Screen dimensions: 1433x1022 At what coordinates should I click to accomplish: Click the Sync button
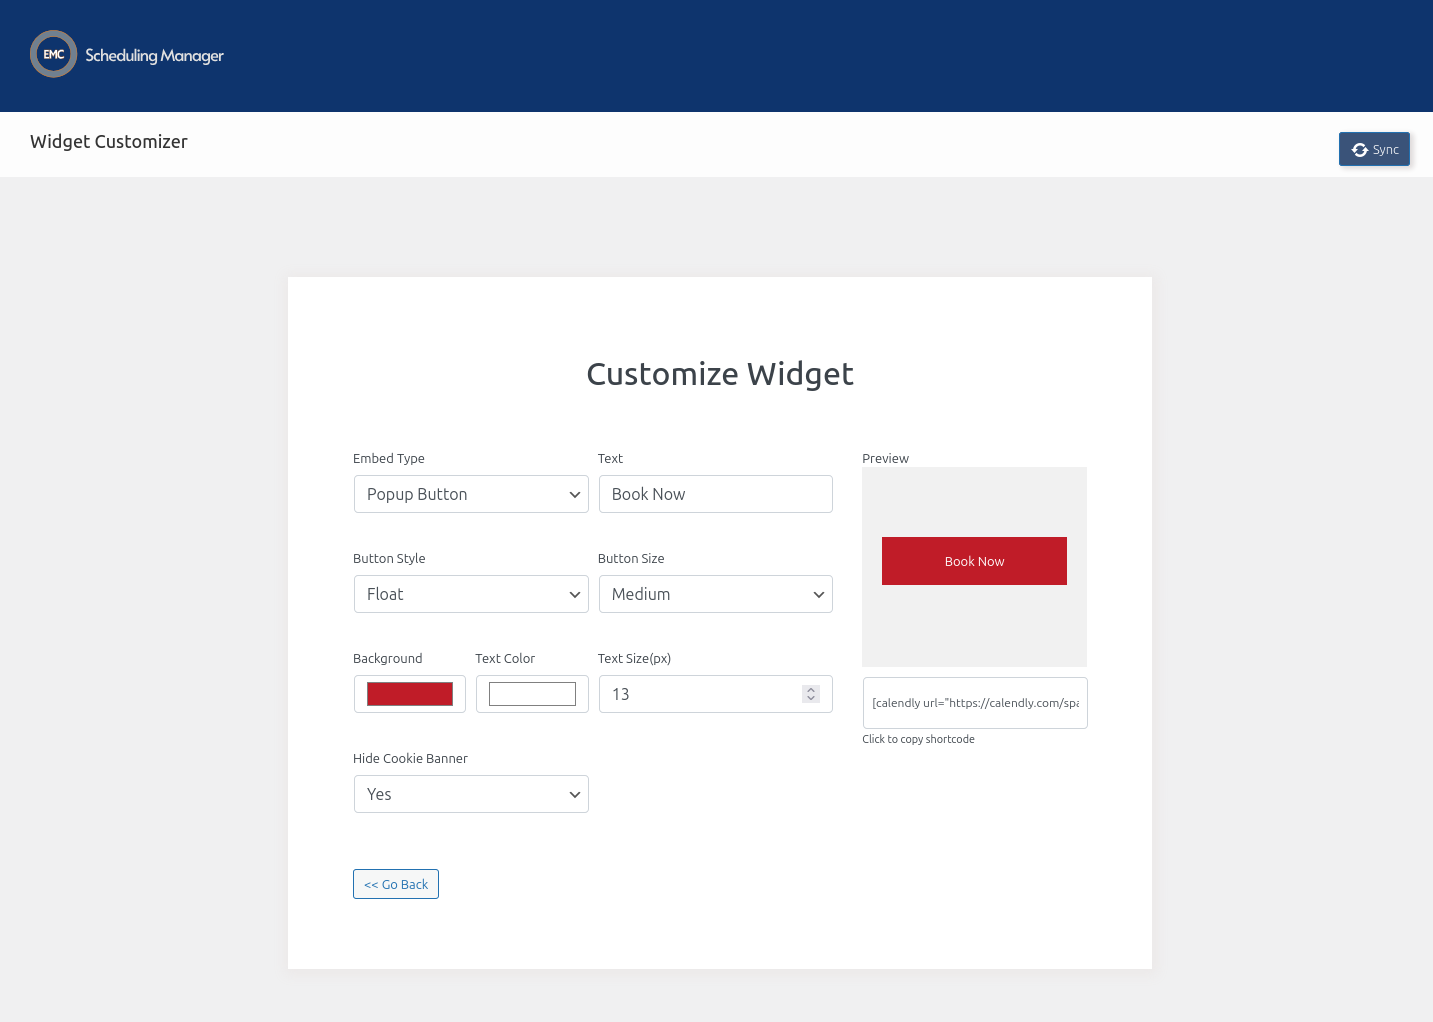click(1374, 149)
